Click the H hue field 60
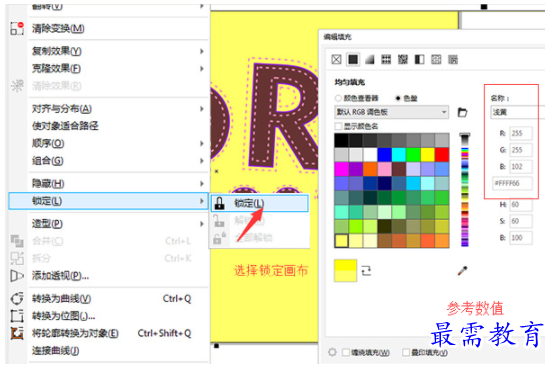The image size is (552, 366). coord(521,204)
